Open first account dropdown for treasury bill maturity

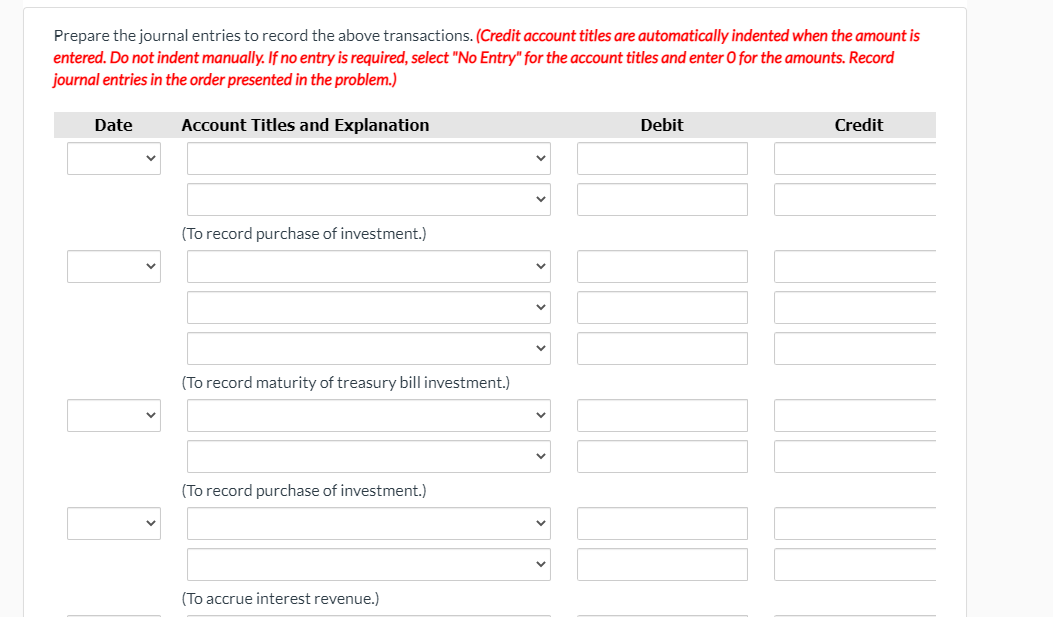click(x=369, y=266)
